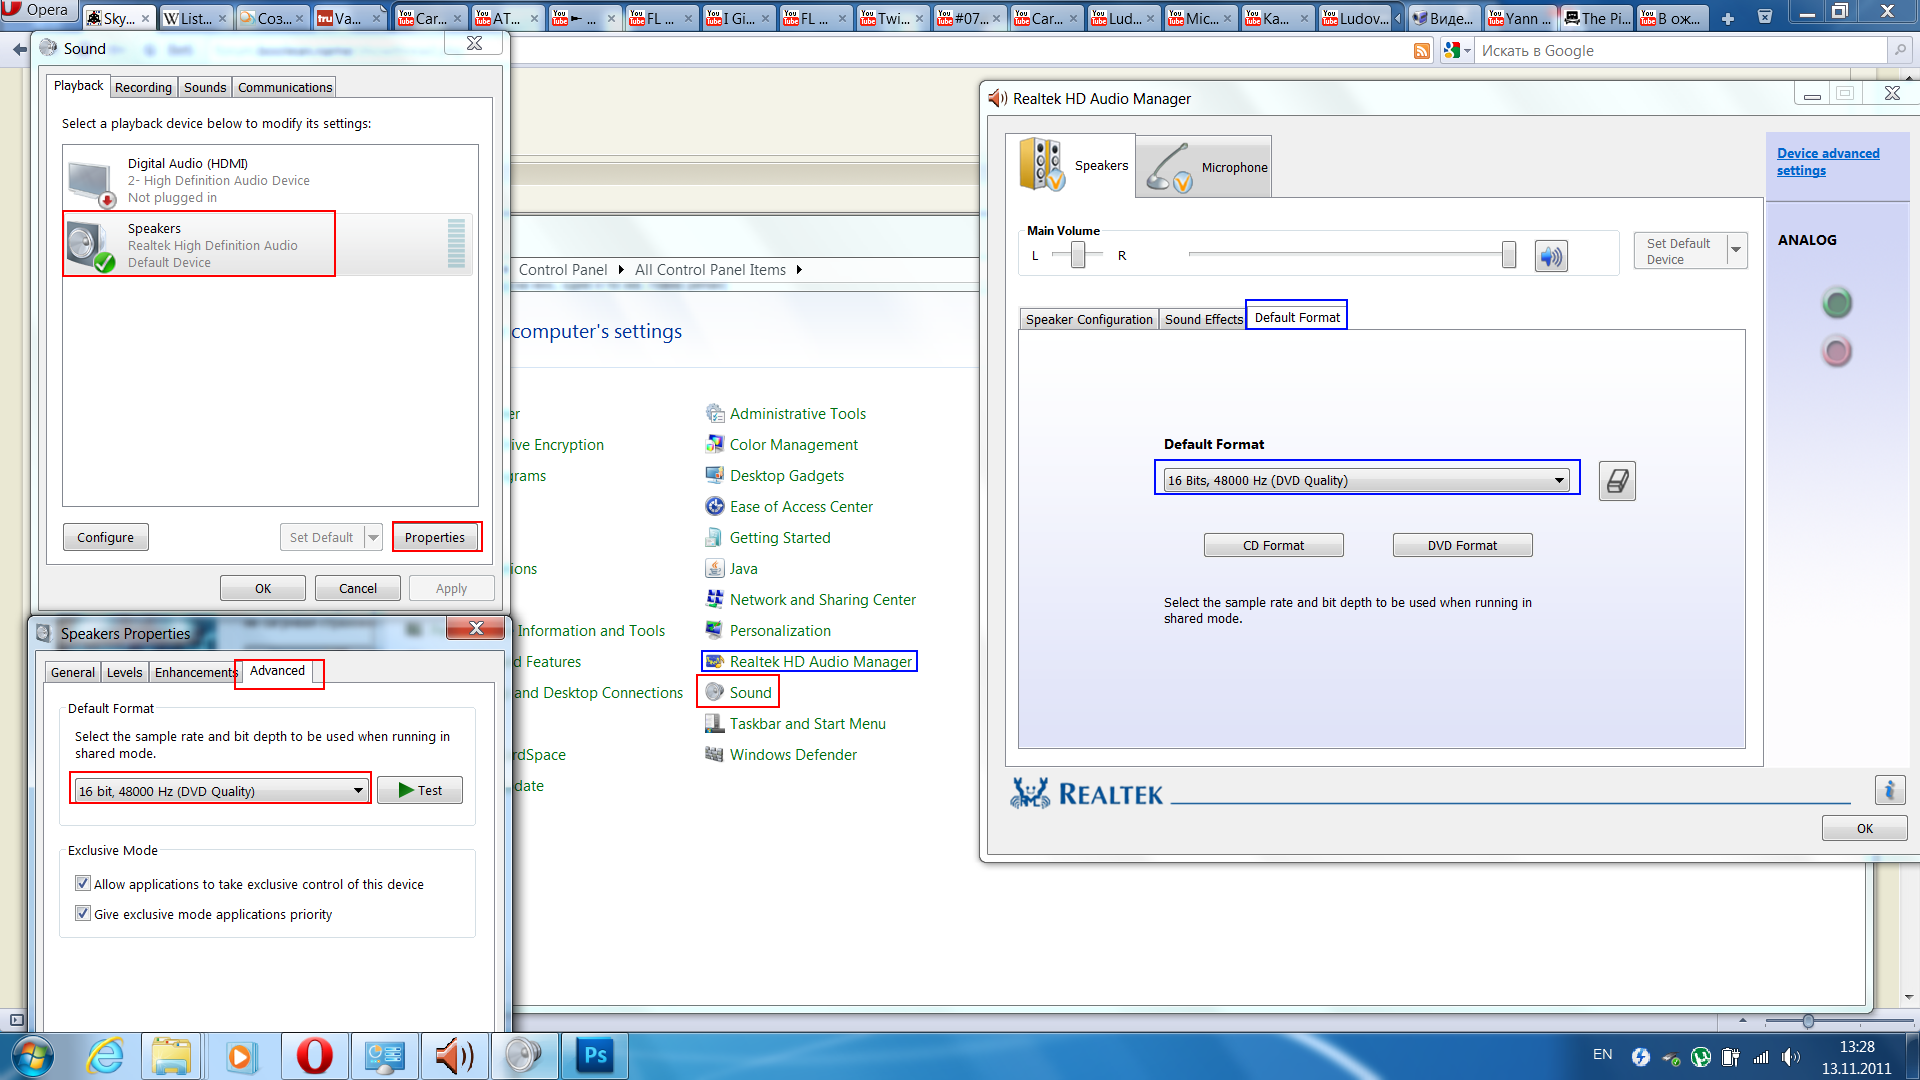Click the restore default format eraser icon
Screen dimensions: 1920x1080
tap(1617, 481)
